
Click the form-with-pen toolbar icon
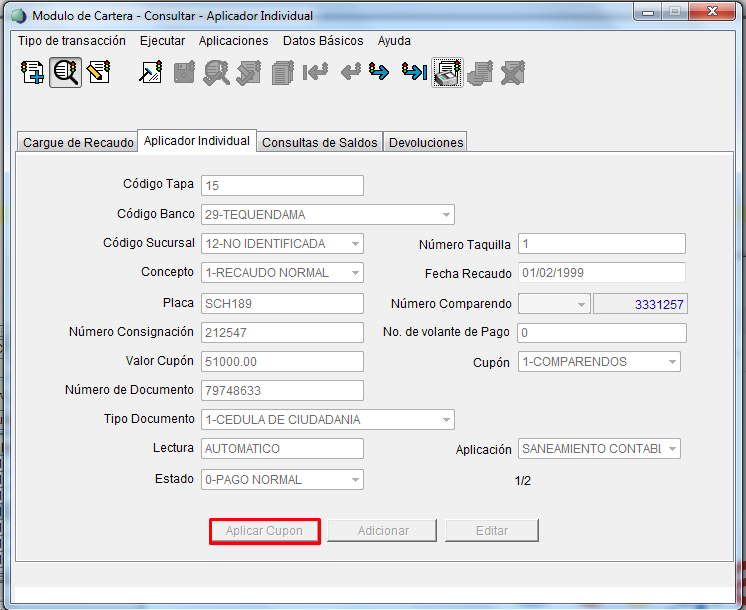point(150,72)
